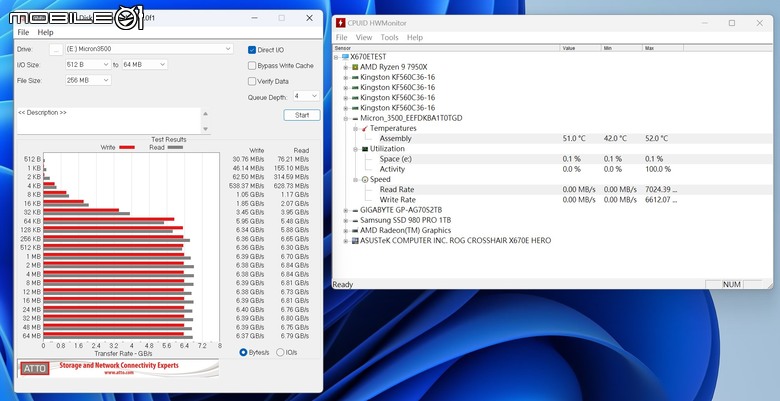780x401 pixels.
Task: Click the Description scroll up arrow
Action: tap(205, 113)
